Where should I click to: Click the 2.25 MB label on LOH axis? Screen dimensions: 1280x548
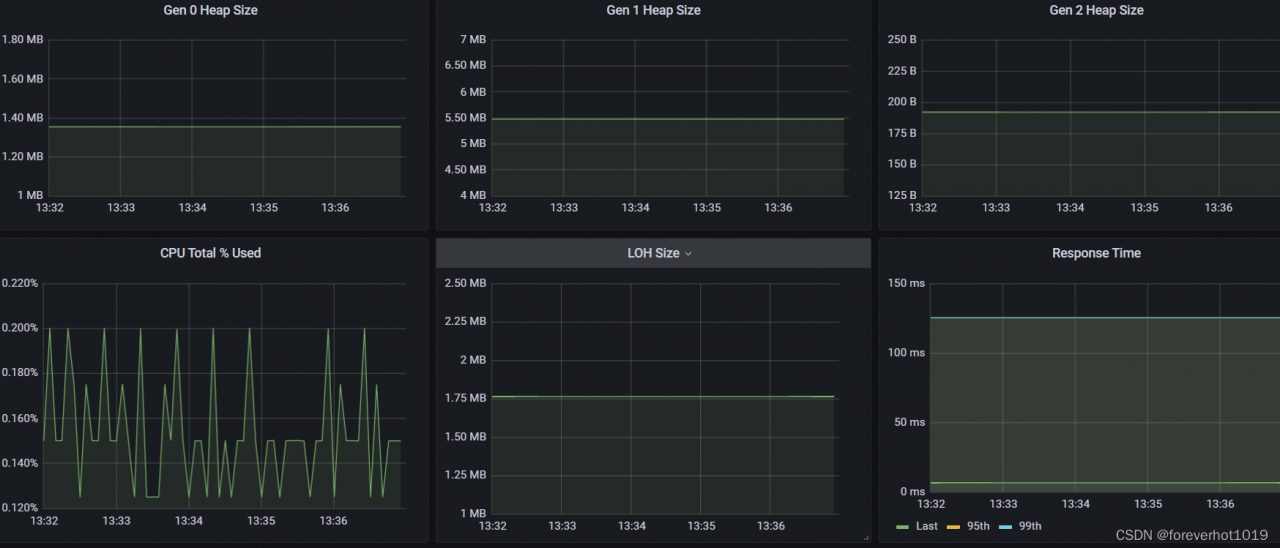click(x=465, y=322)
